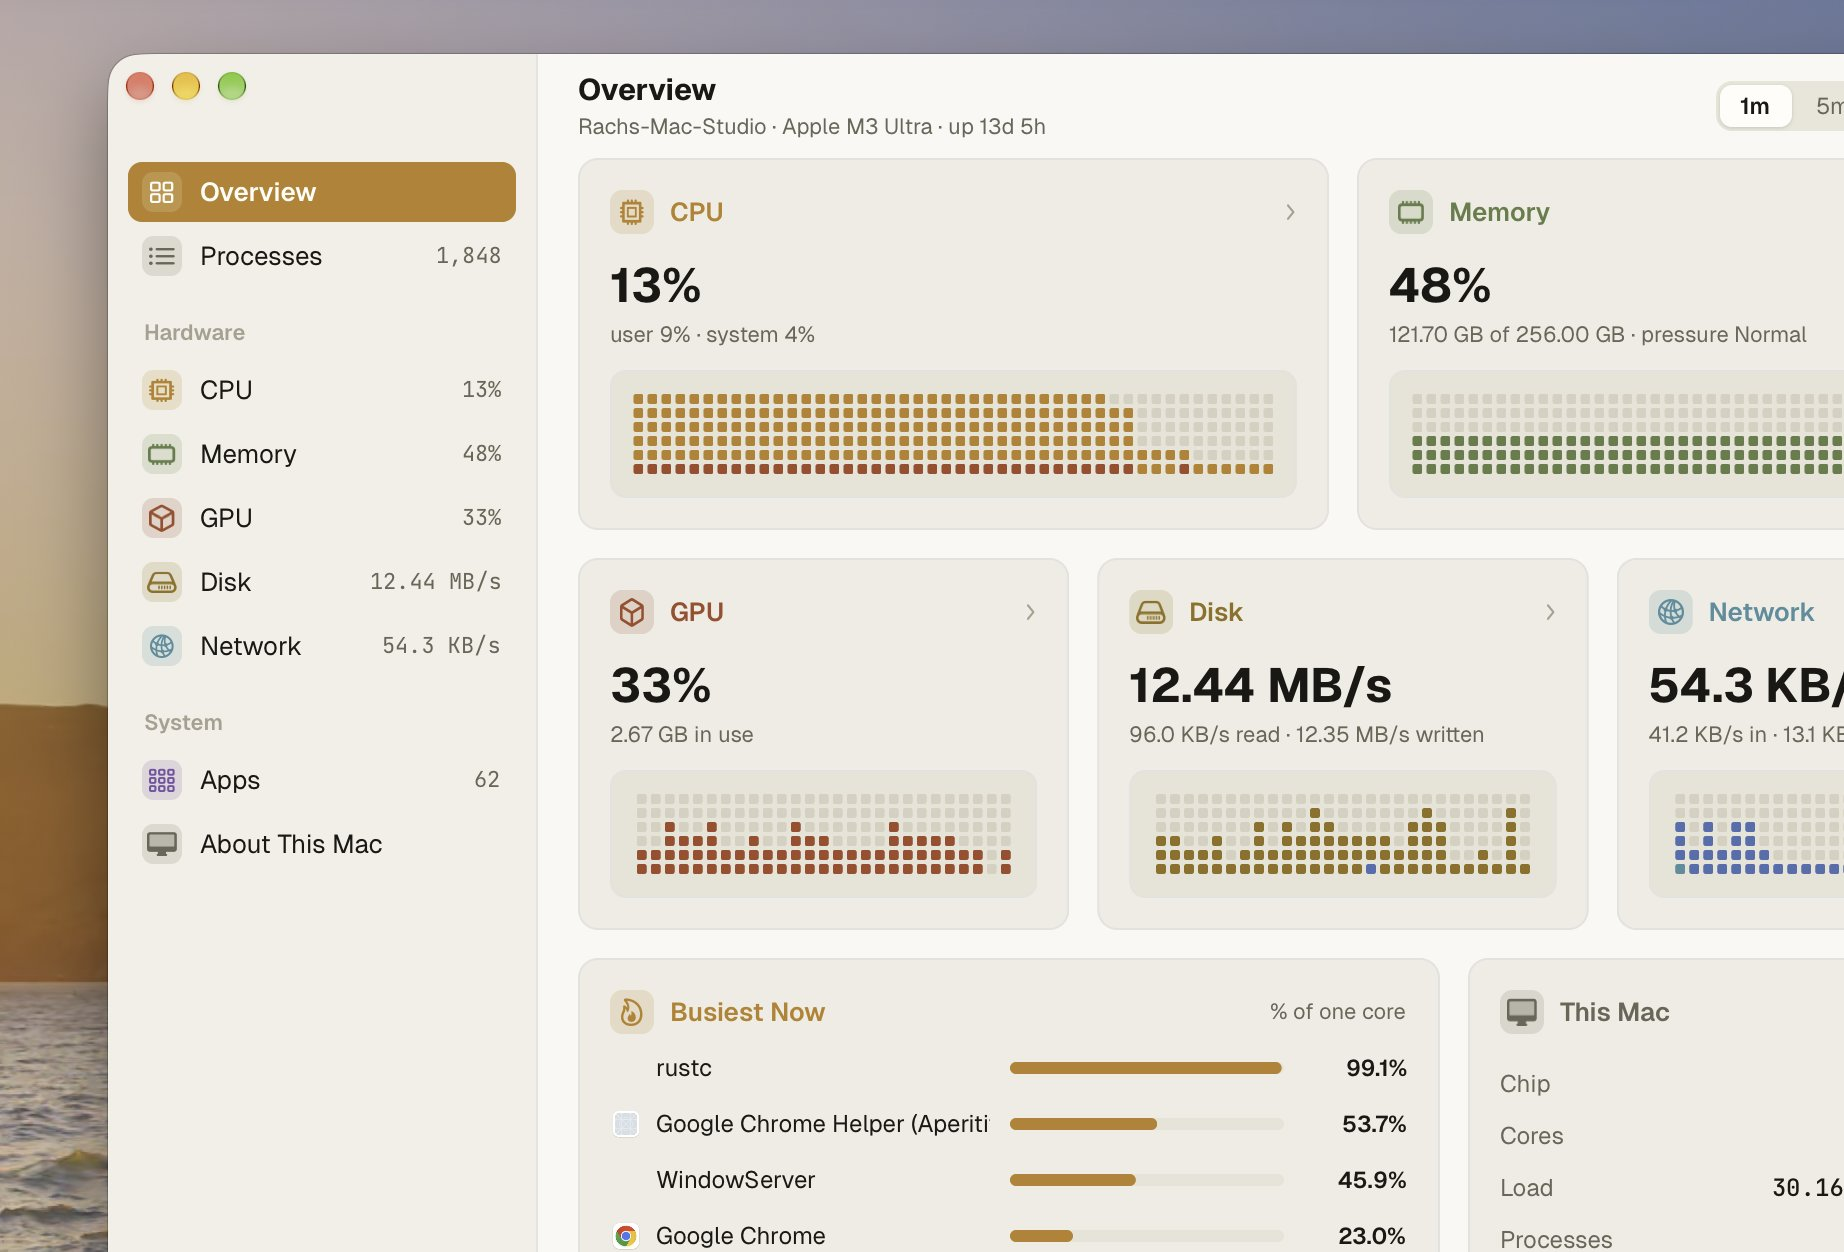
Task: Select the 1m time range
Action: point(1755,106)
